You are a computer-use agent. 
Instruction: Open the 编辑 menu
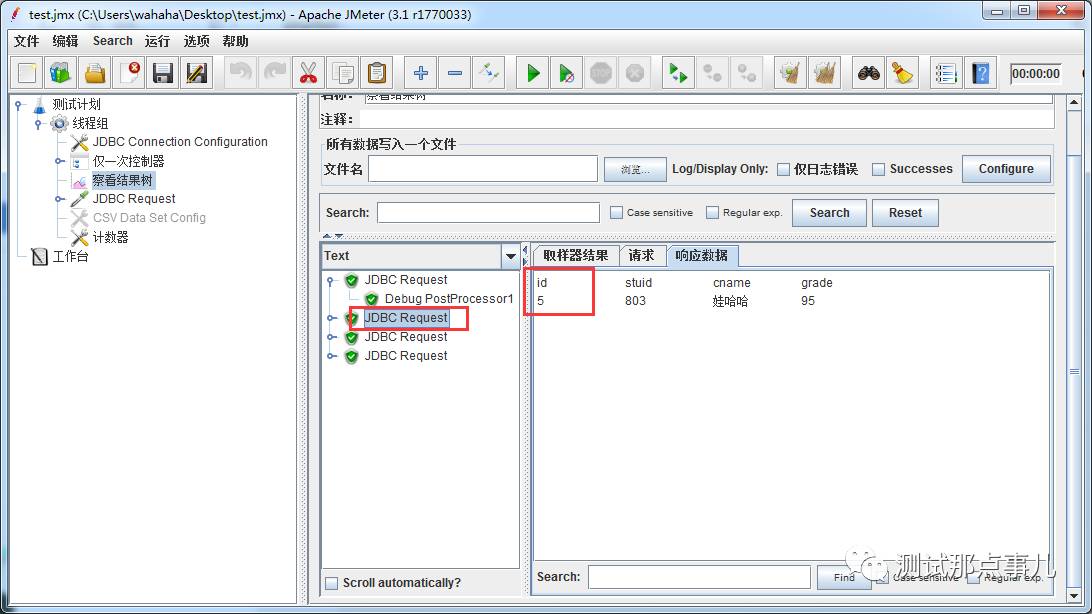click(x=65, y=41)
